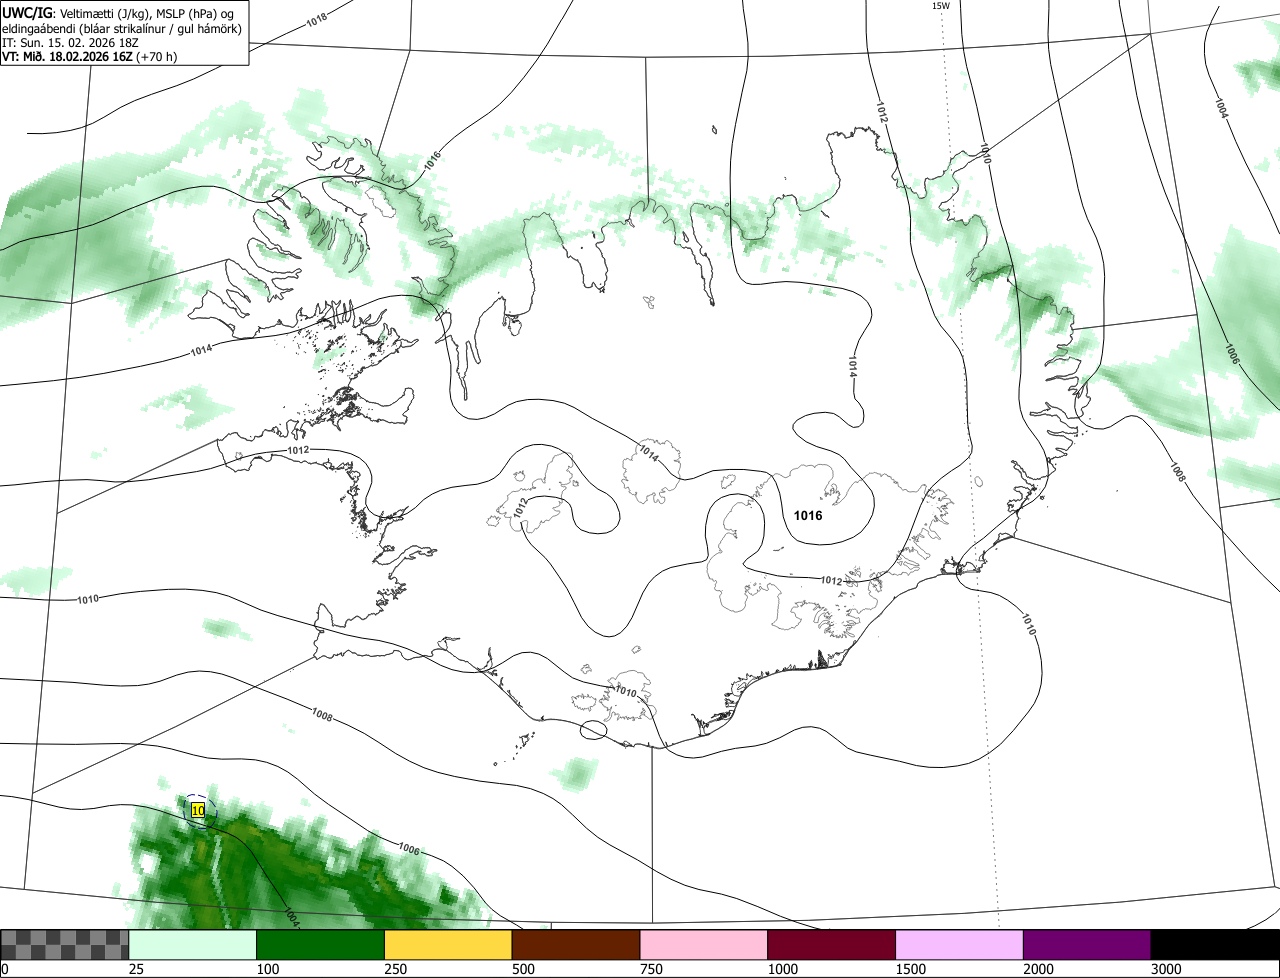Image resolution: width=1280 pixels, height=978 pixels.
Task: Click the legend value '250'
Action: coord(394,969)
